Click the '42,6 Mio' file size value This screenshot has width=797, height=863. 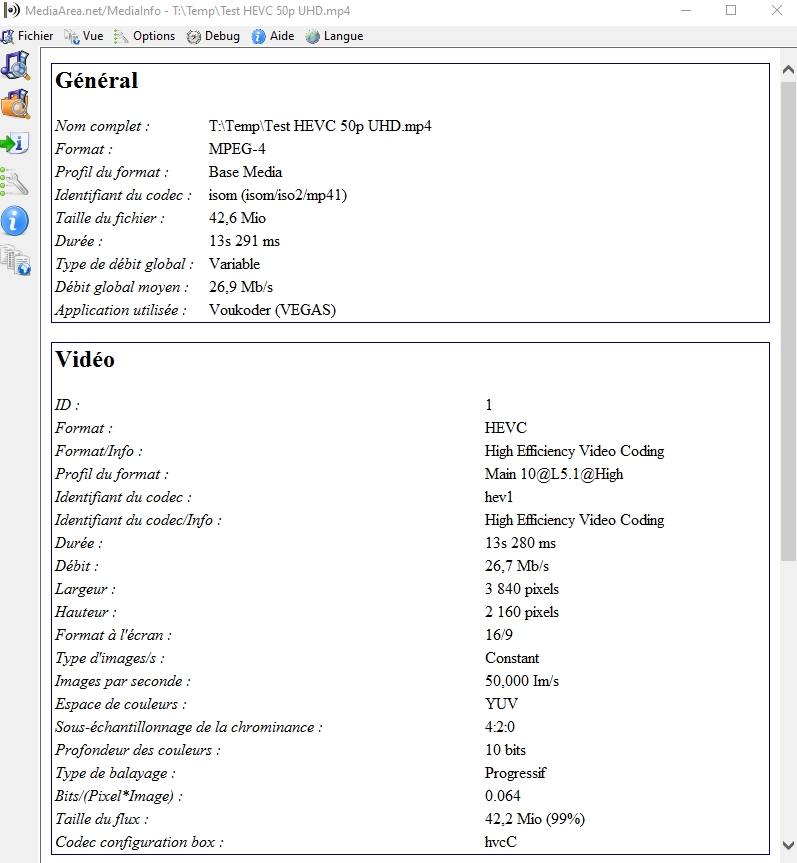(237, 219)
